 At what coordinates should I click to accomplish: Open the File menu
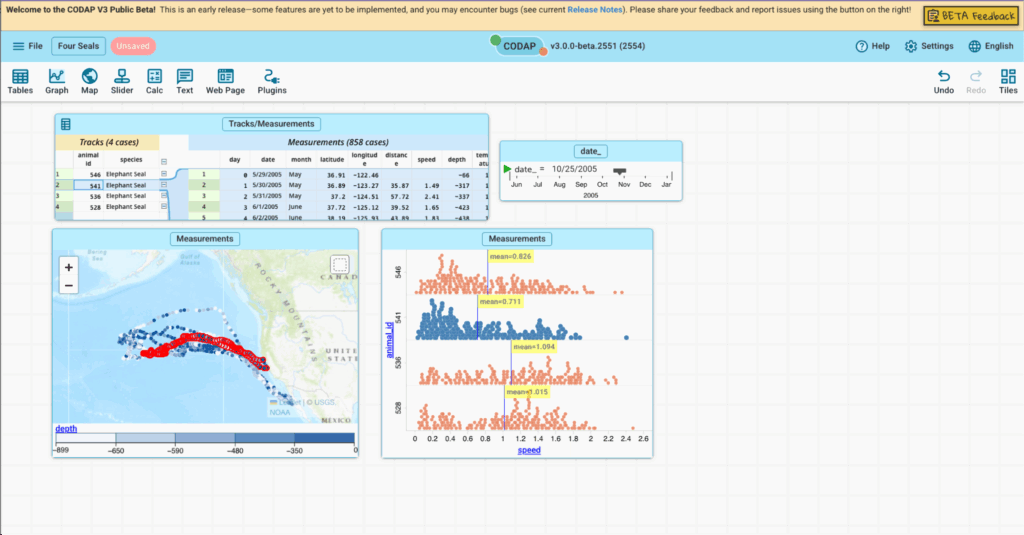coord(27,47)
